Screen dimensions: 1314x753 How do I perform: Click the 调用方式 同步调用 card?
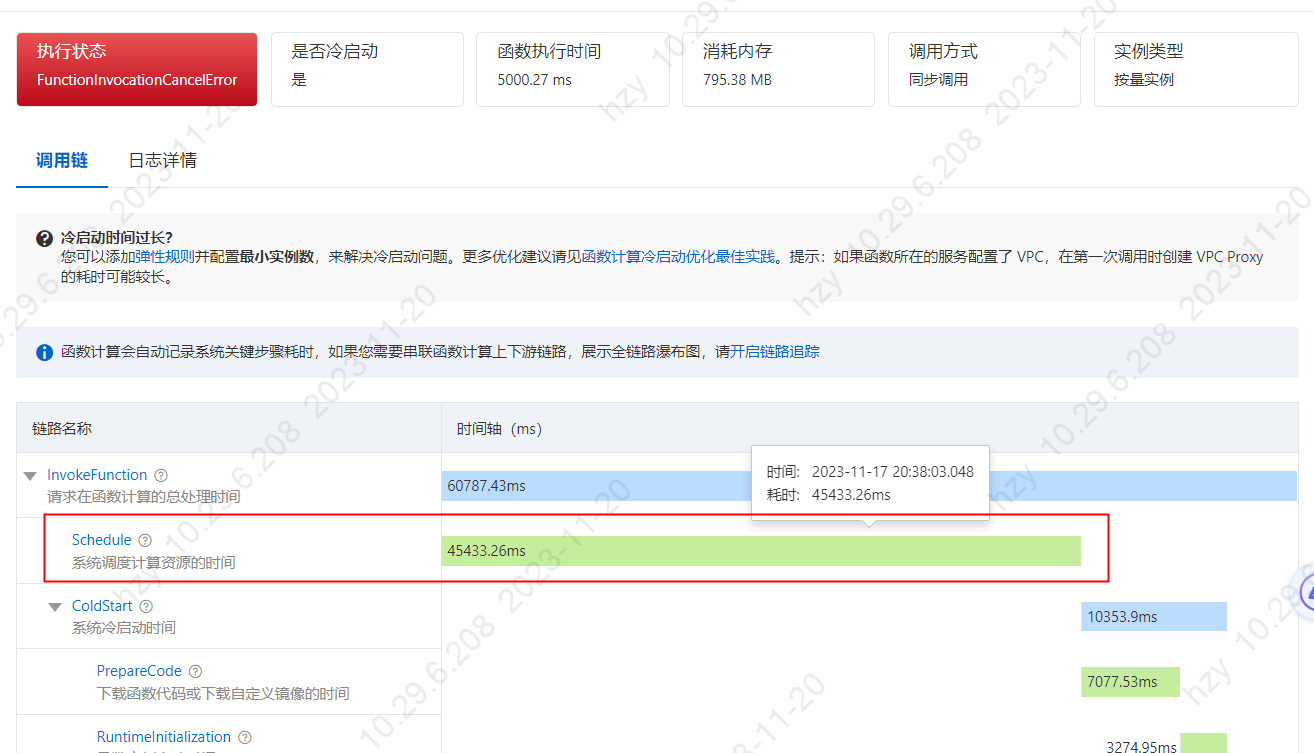(x=984, y=69)
